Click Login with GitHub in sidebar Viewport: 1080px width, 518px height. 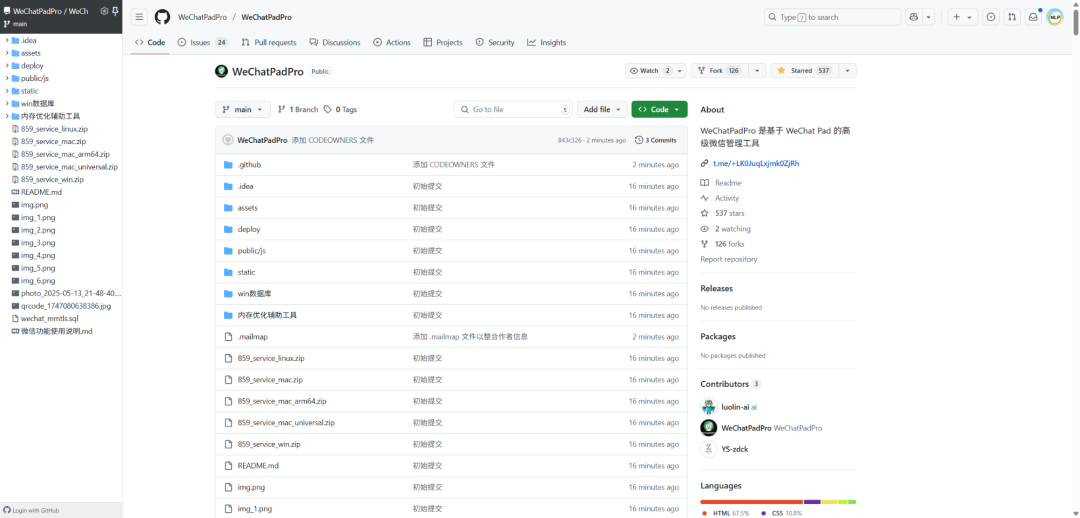[32, 510]
